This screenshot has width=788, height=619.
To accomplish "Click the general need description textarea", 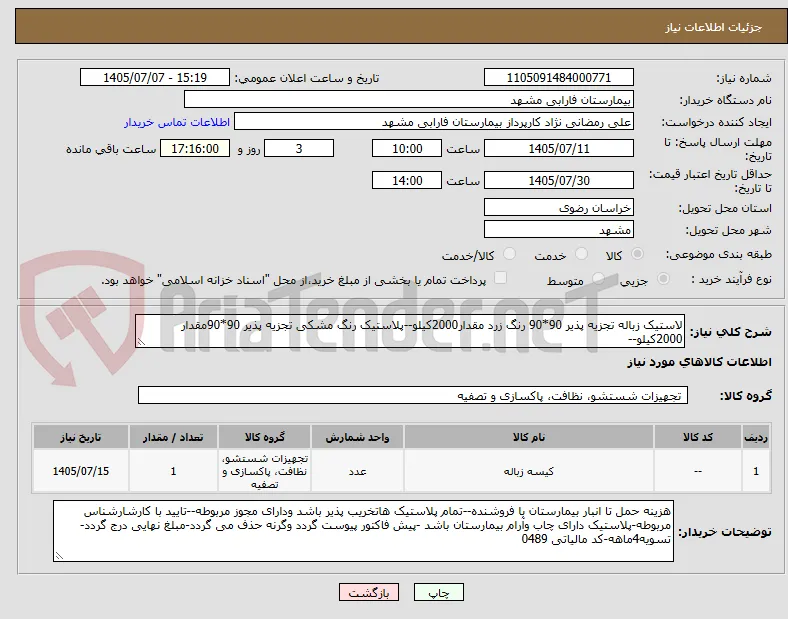I will (x=410, y=332).
